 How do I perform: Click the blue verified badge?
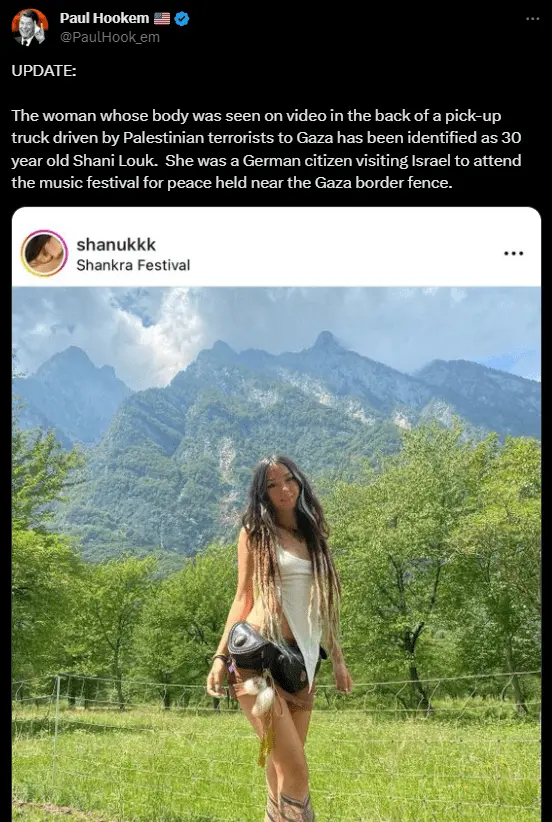click(x=182, y=19)
